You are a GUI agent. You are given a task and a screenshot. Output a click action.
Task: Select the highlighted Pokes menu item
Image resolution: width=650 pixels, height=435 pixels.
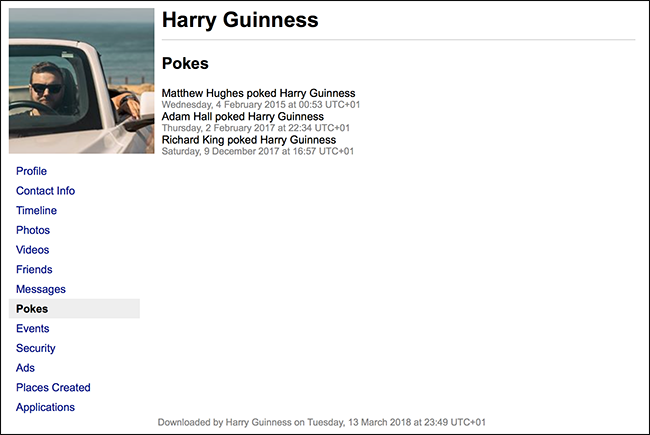coord(32,309)
